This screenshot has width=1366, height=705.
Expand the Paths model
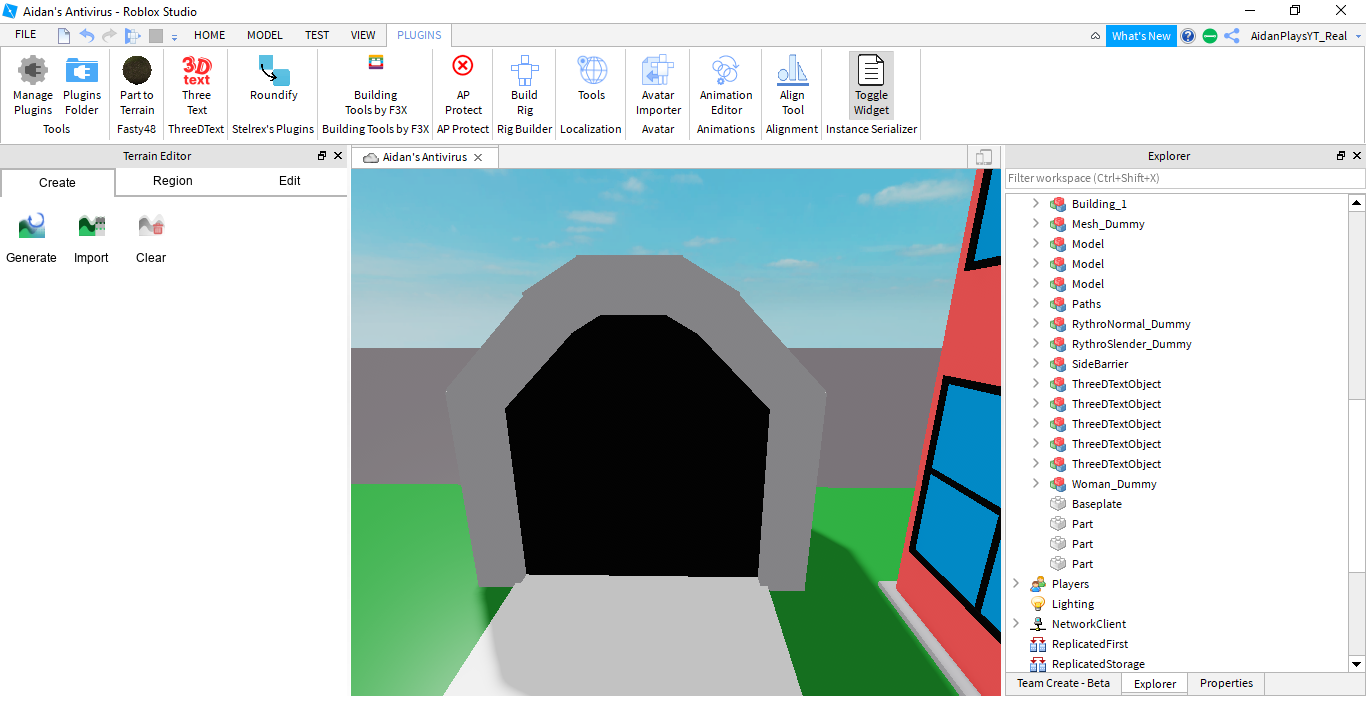1035,303
